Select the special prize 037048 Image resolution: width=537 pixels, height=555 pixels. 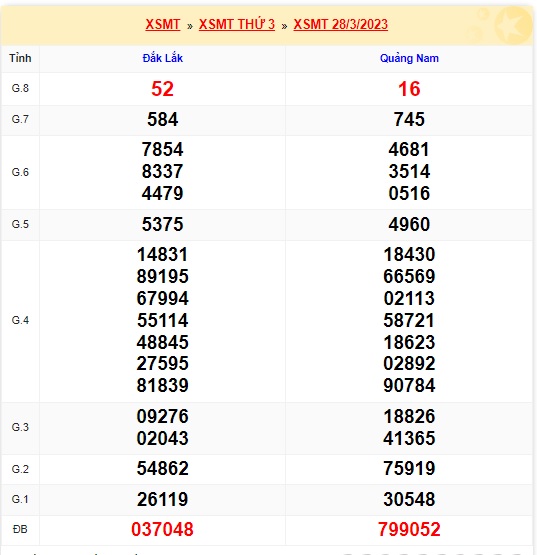click(162, 530)
